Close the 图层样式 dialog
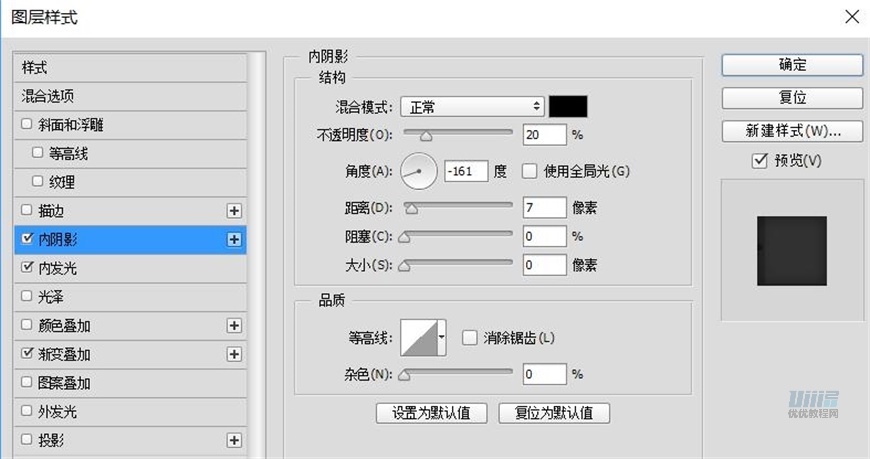870x459 pixels. [x=851, y=17]
